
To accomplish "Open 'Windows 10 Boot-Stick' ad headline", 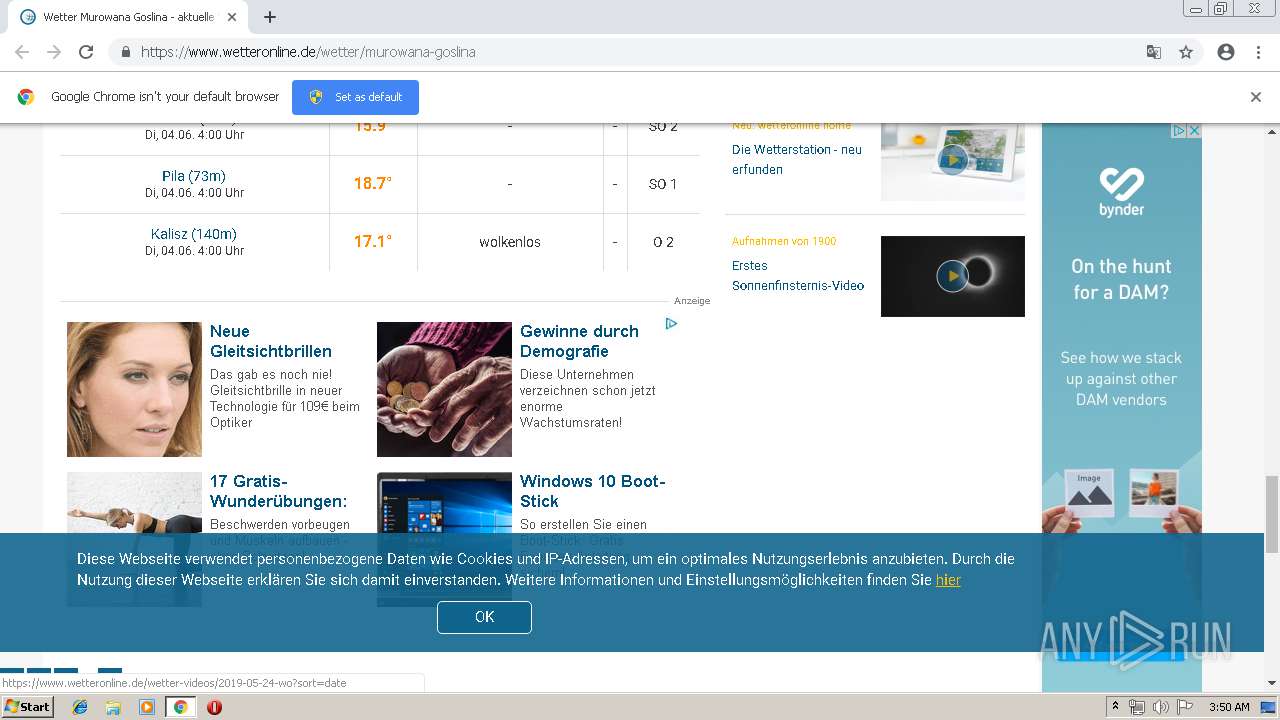I will click(593, 491).
